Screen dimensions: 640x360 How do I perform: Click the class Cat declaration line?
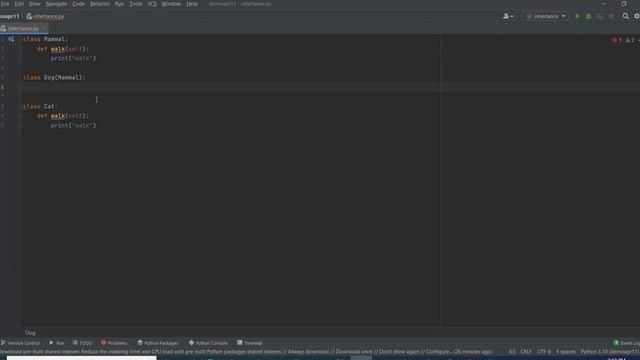point(40,106)
